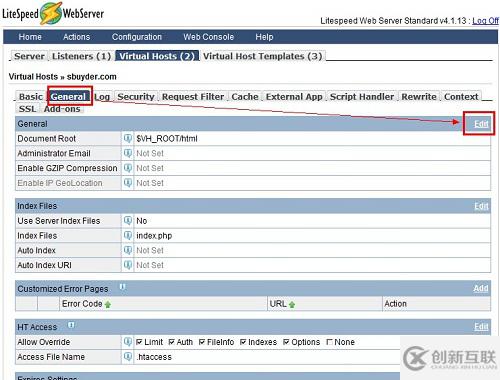This screenshot has height=380, width=500.
Task: Open the Context tab
Action: pos(461,97)
